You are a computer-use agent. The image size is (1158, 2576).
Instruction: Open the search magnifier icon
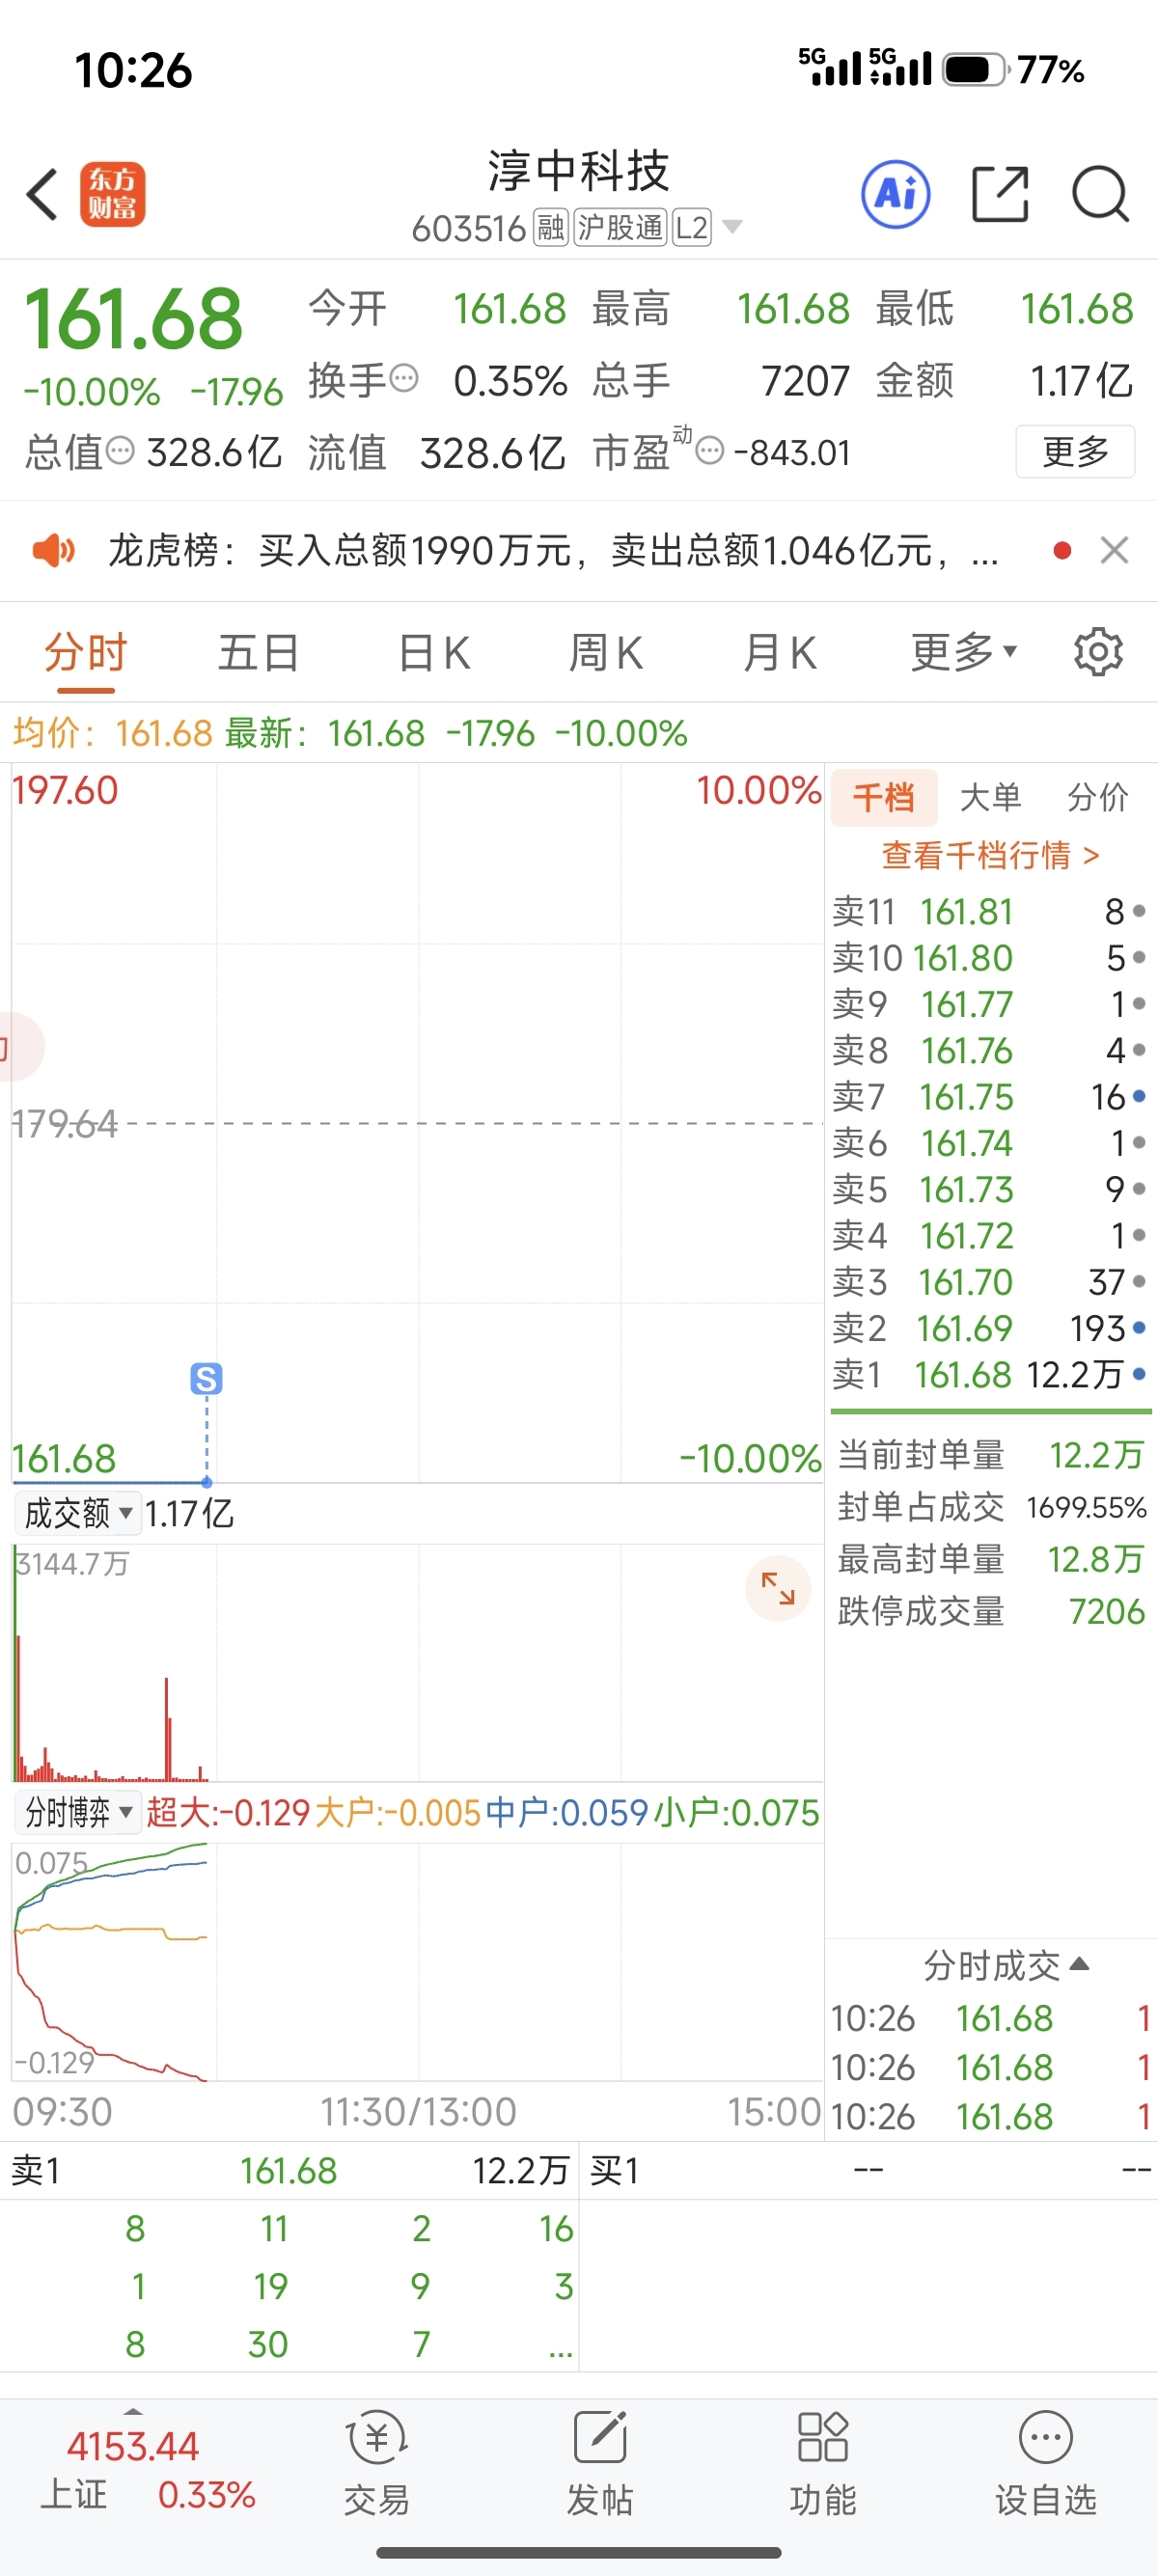click(1101, 194)
